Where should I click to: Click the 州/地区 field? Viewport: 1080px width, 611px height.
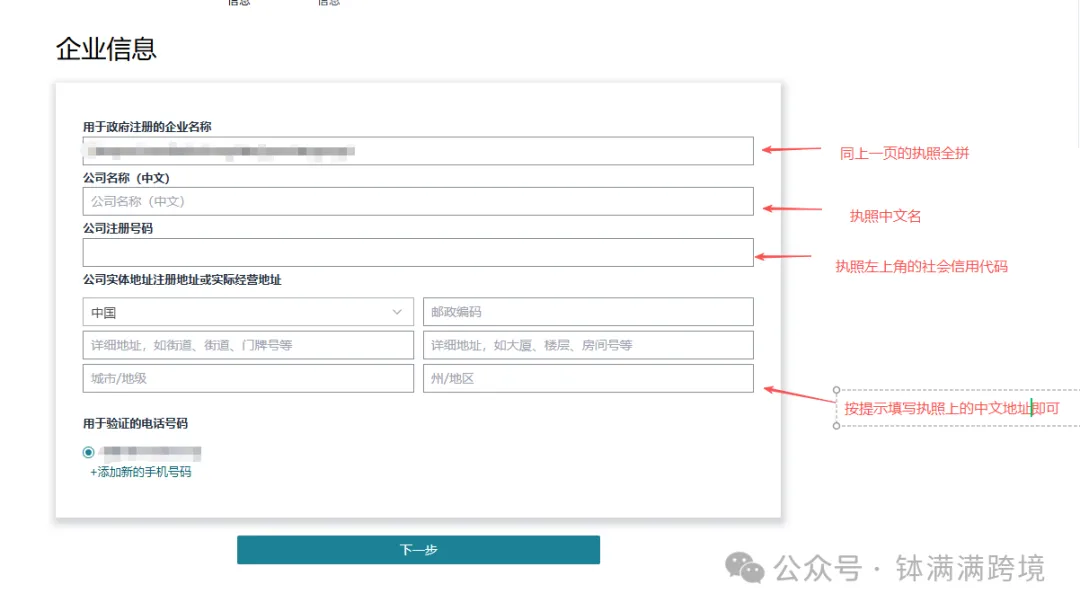588,378
